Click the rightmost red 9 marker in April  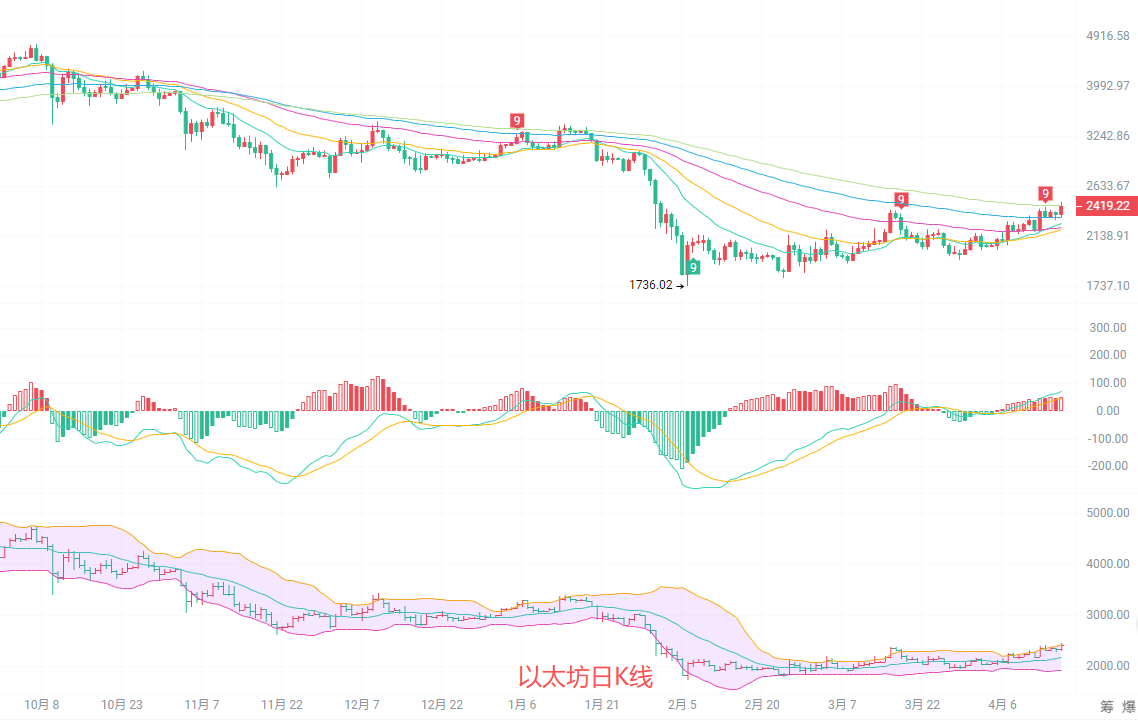pos(1045,193)
